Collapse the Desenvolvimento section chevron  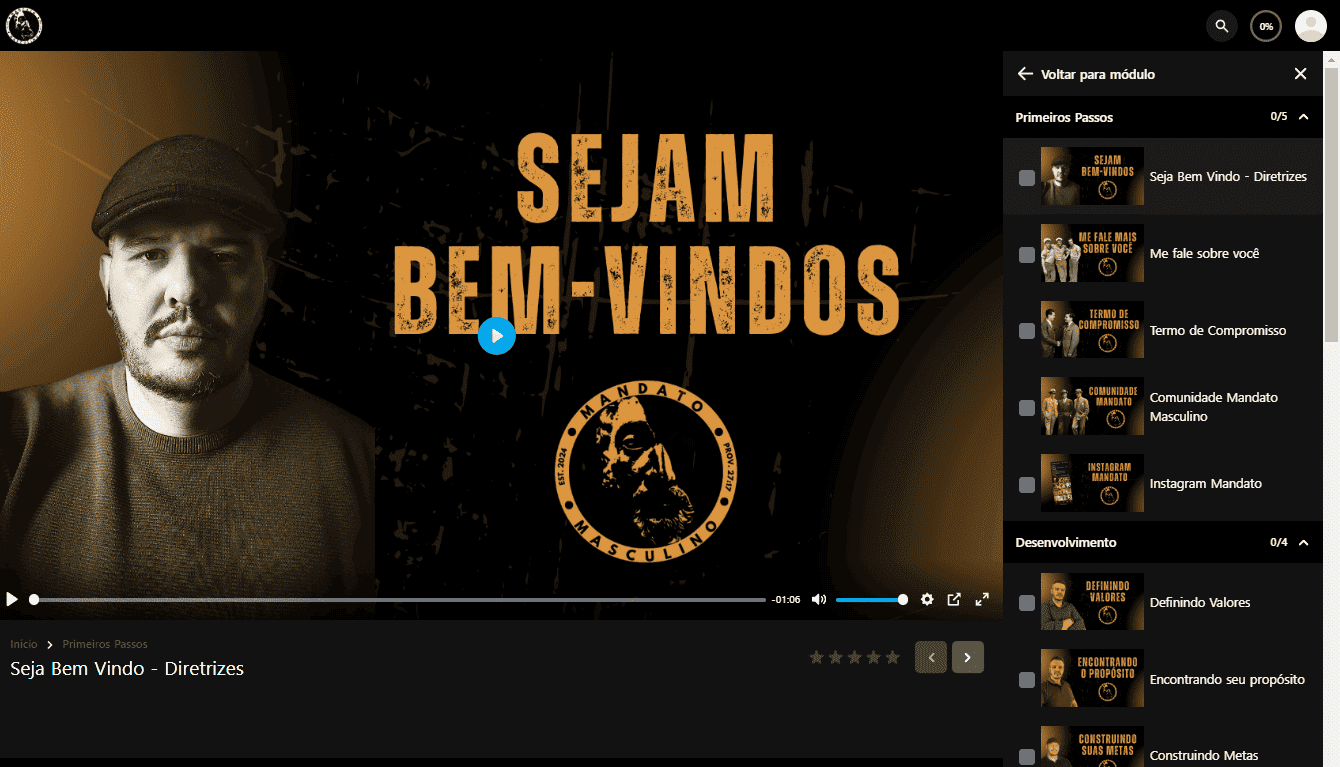pyautogui.click(x=1303, y=542)
